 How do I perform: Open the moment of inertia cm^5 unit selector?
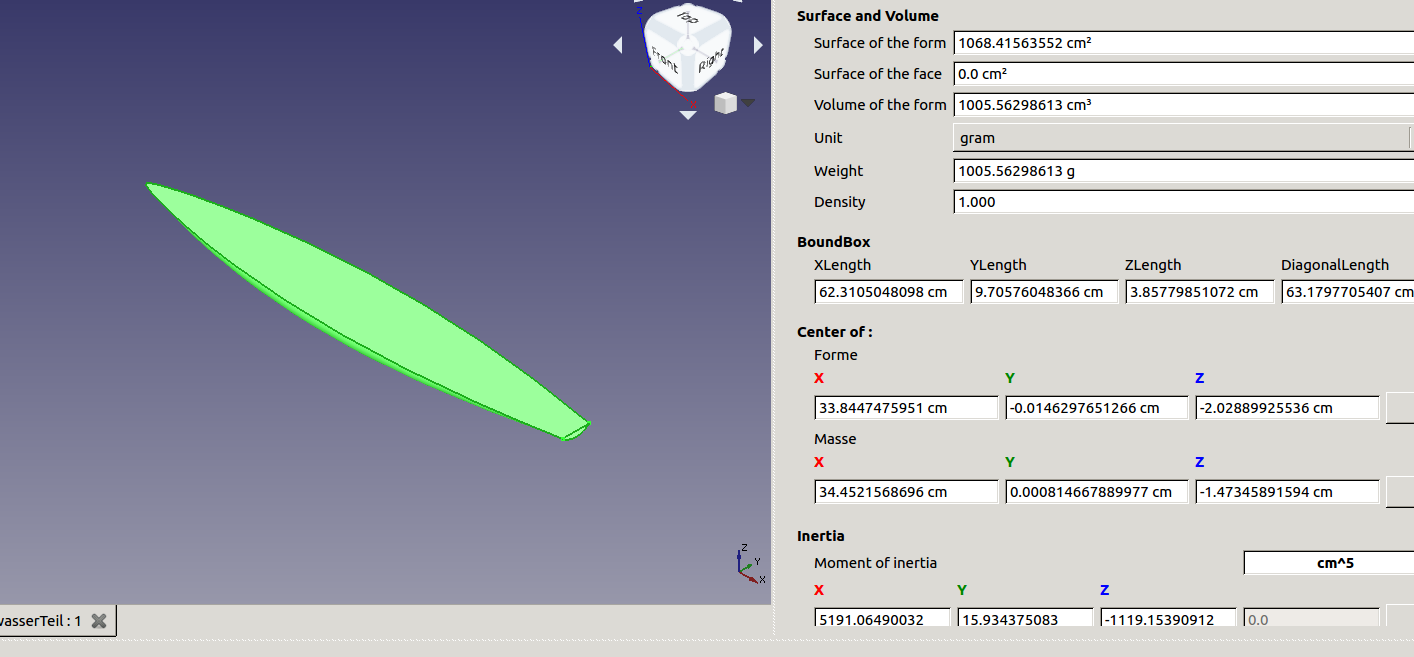(1328, 563)
